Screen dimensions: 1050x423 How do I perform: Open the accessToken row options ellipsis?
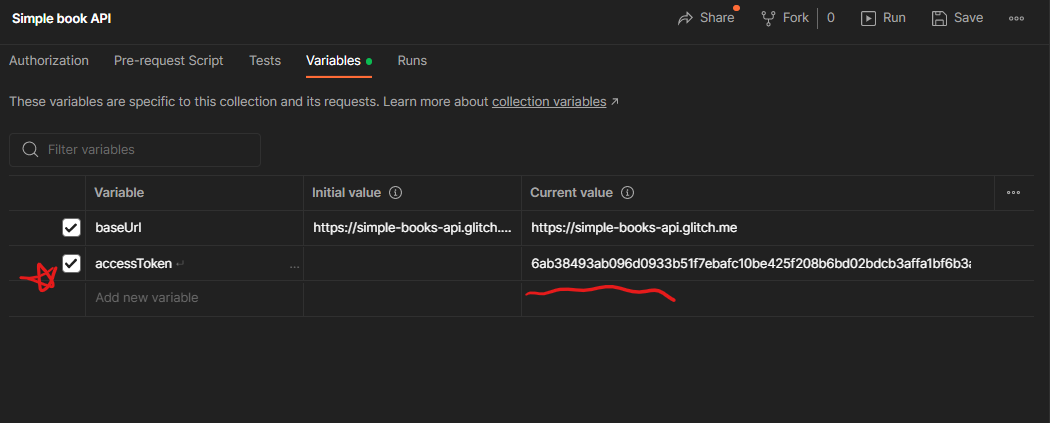click(294, 266)
